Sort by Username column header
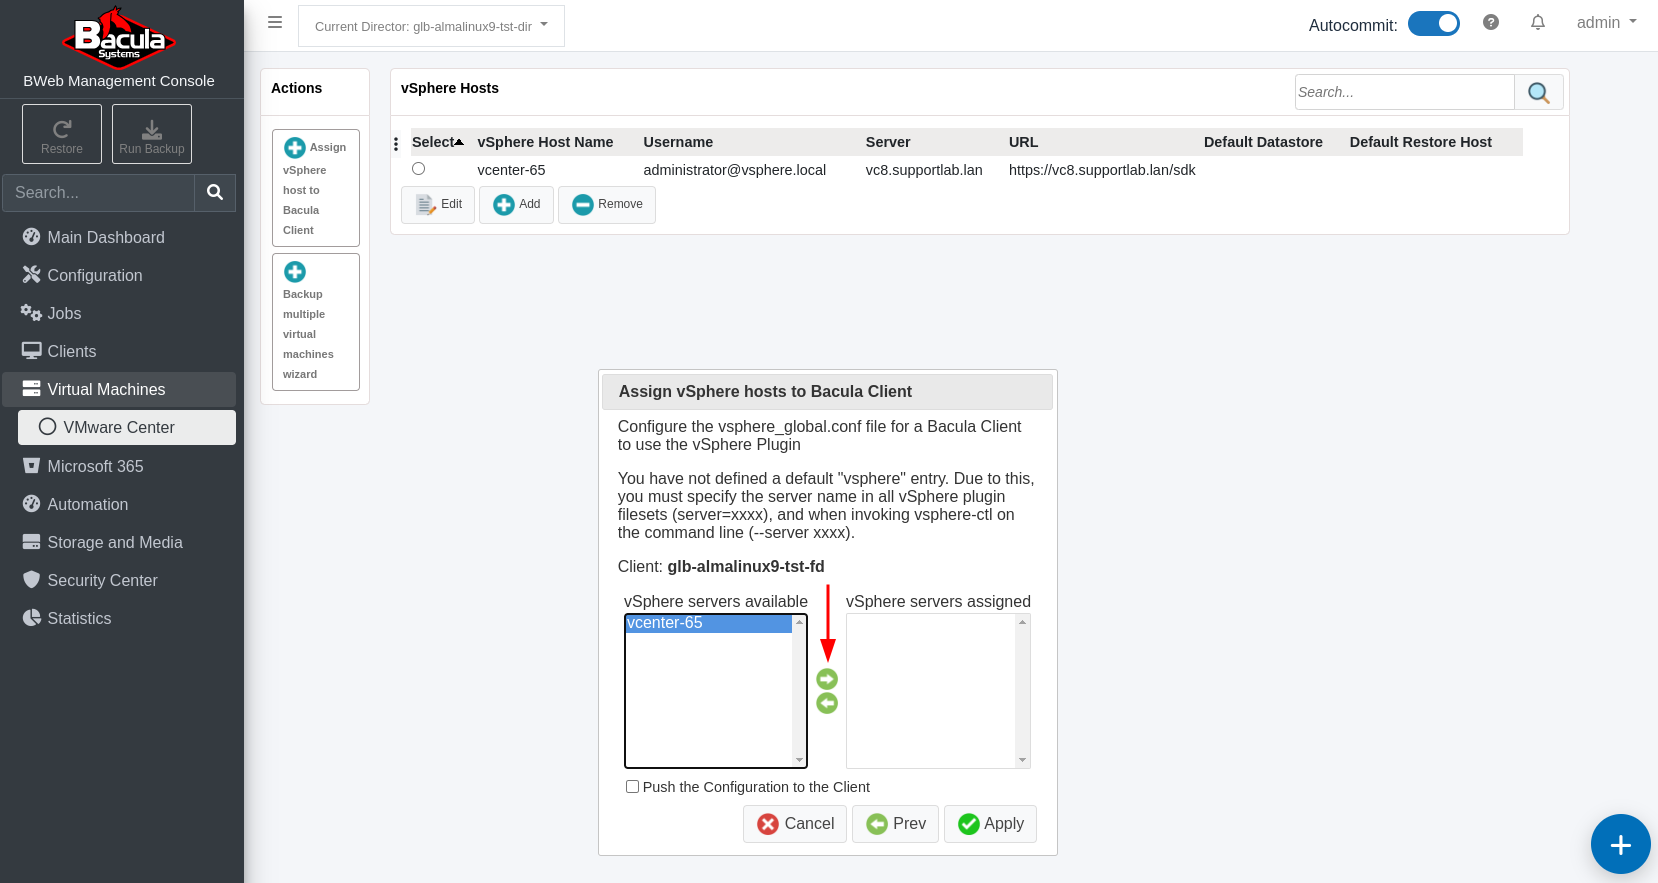Viewport: 1658px width, 883px height. 678,142
